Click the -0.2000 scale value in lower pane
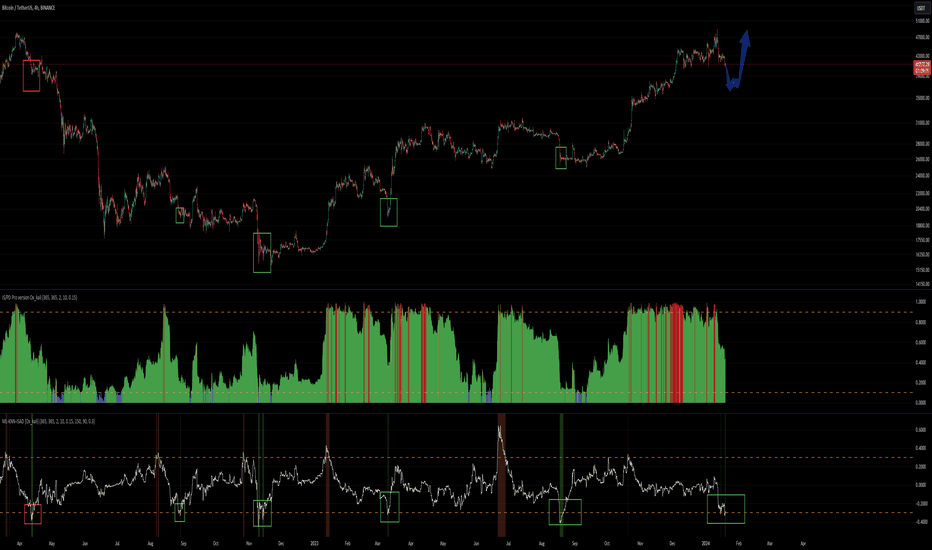Viewport: 932px width, 550px height. 920,504
